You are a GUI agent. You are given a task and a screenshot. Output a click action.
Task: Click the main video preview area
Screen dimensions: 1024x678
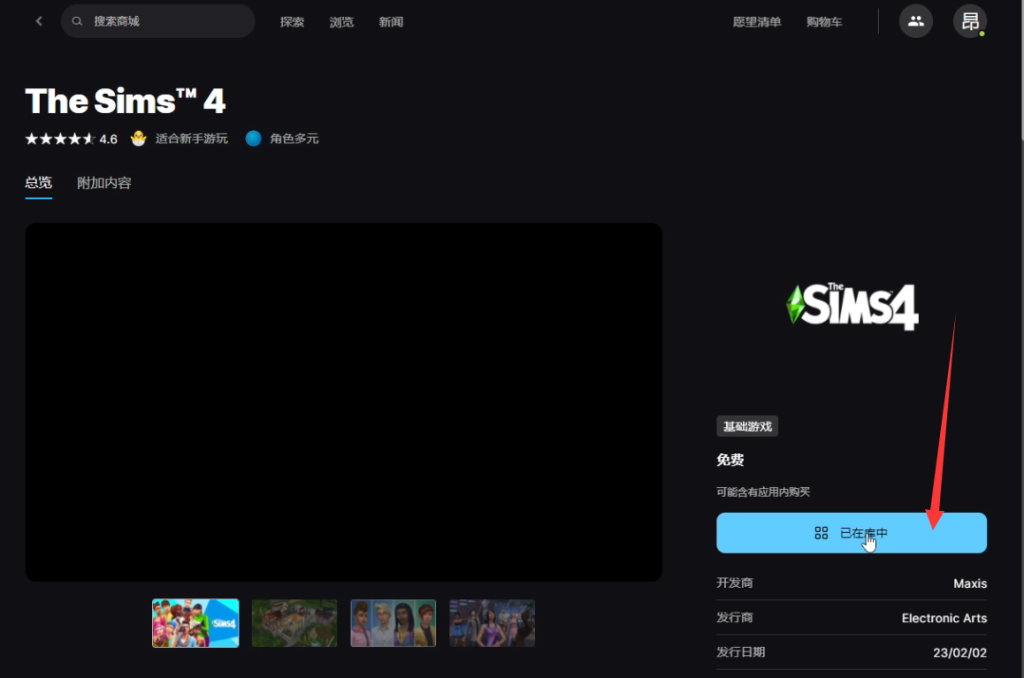click(343, 402)
